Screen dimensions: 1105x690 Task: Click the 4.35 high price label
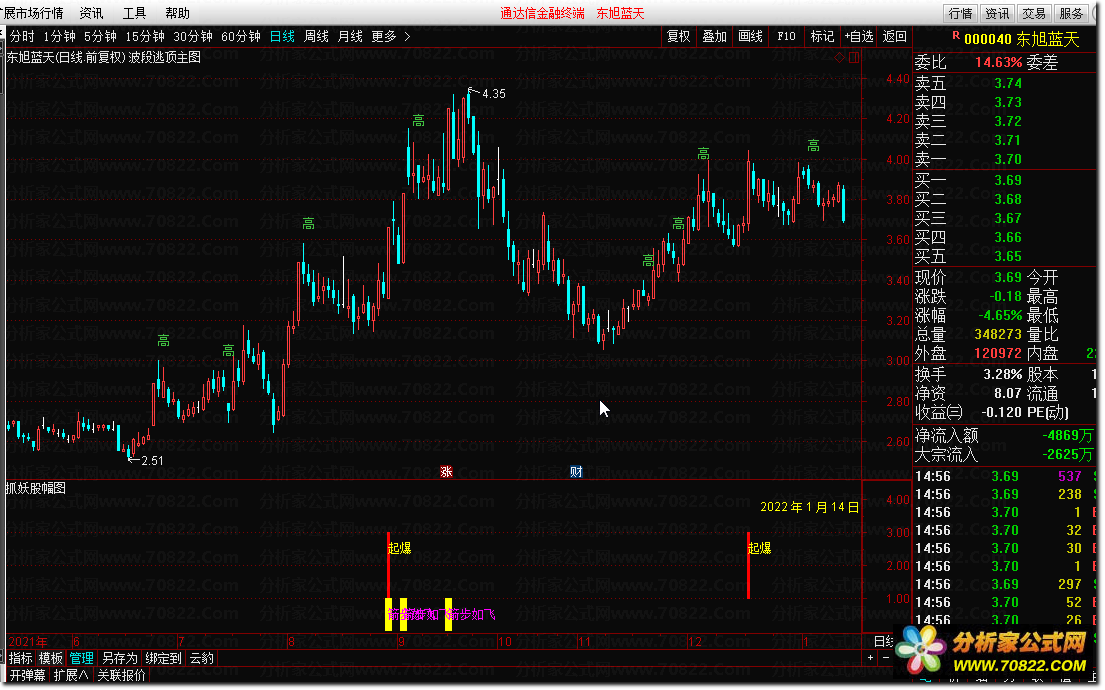[493, 94]
